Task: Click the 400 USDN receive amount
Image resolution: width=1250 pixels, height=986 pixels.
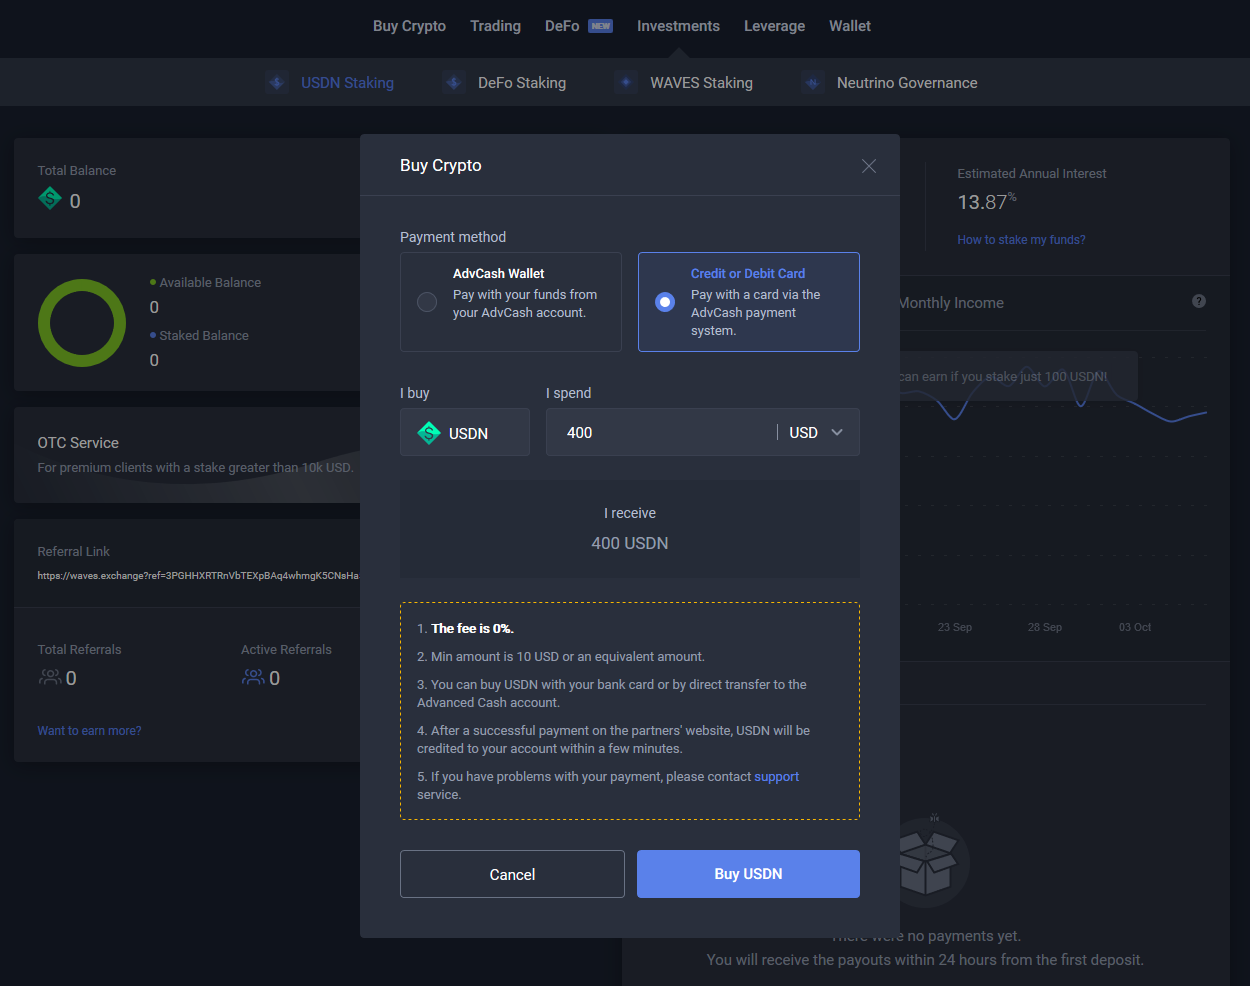Action: pos(630,543)
